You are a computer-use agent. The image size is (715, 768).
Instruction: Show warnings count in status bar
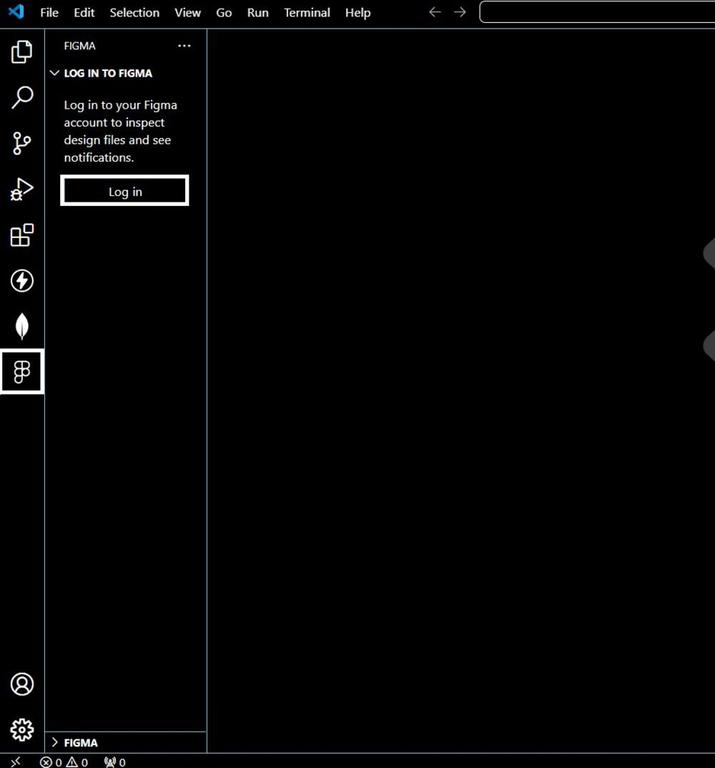tap(77, 762)
